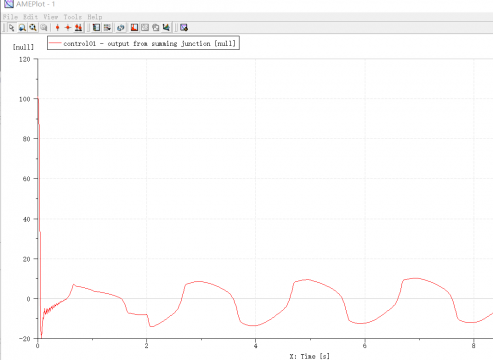
Task: Open the Tools menu
Action: [73, 17]
